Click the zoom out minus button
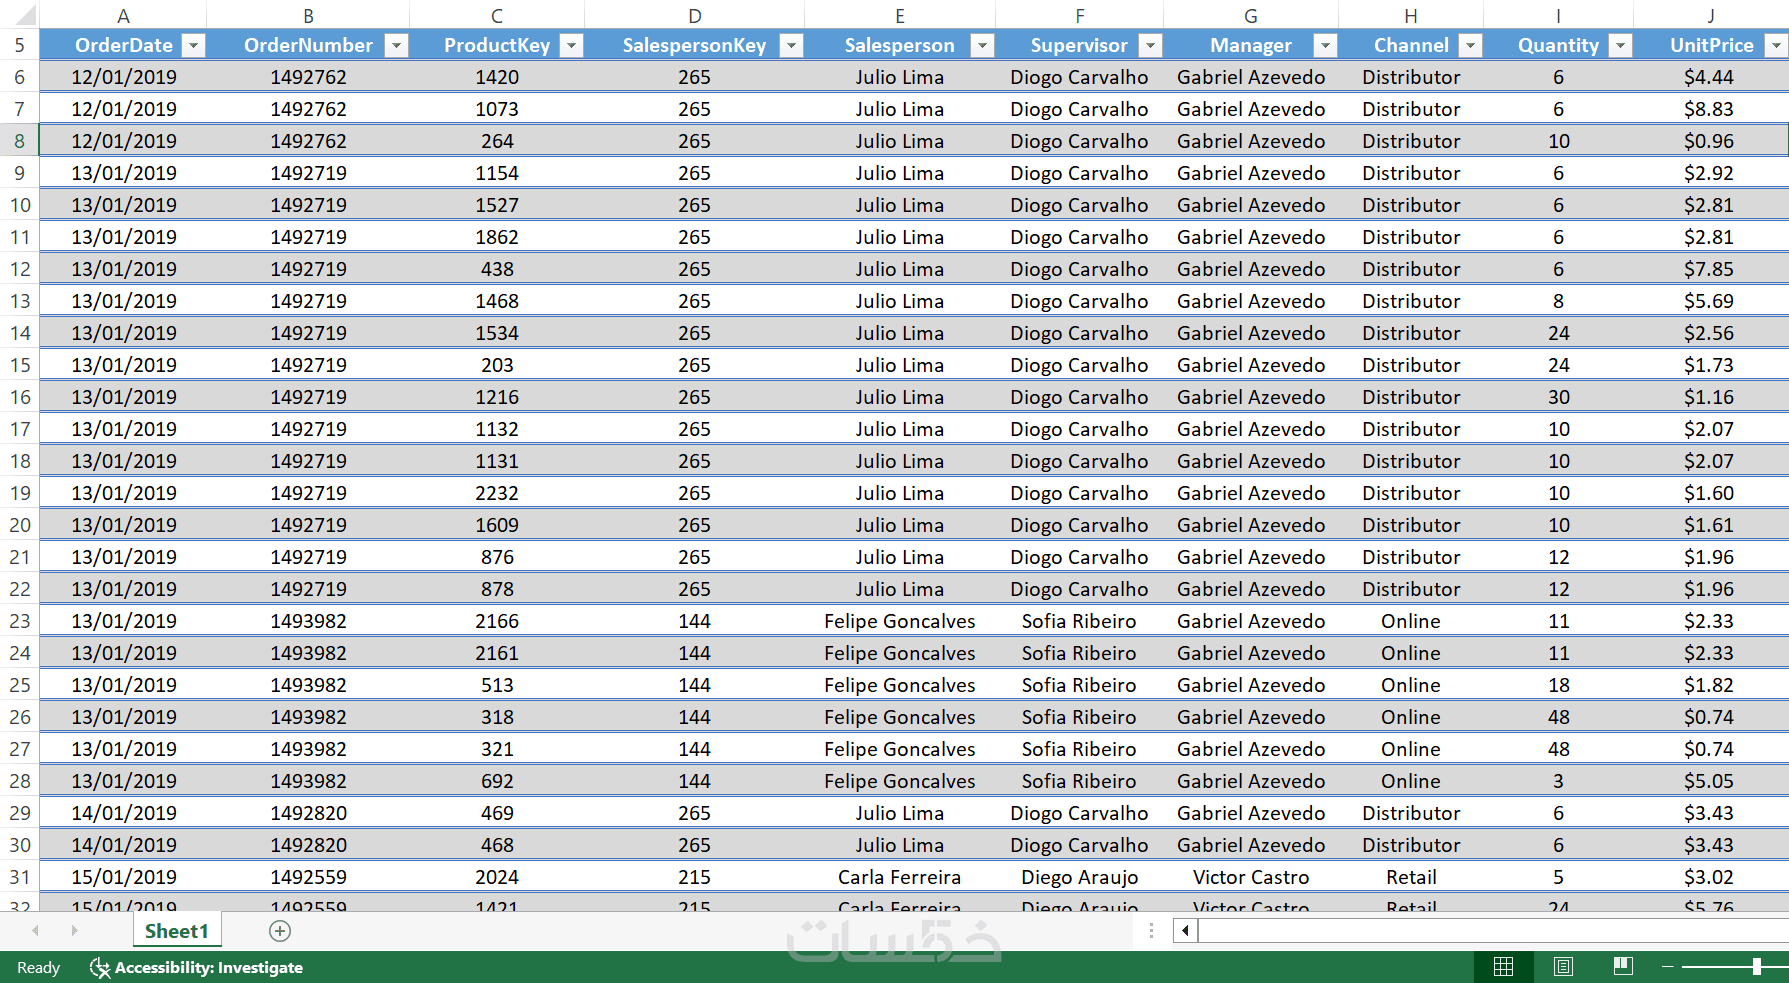Image resolution: width=1789 pixels, height=983 pixels. click(x=1667, y=967)
